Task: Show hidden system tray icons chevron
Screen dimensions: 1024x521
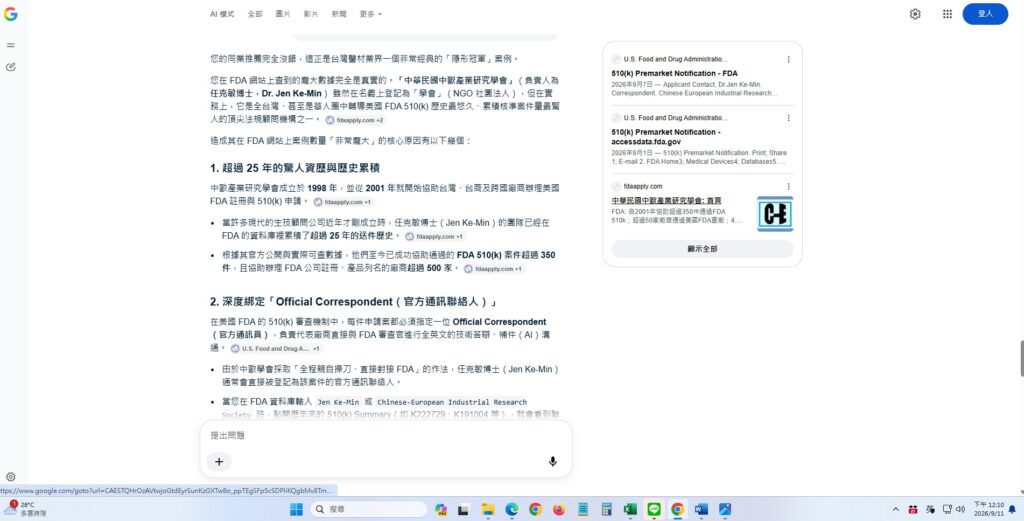Action: point(895,509)
